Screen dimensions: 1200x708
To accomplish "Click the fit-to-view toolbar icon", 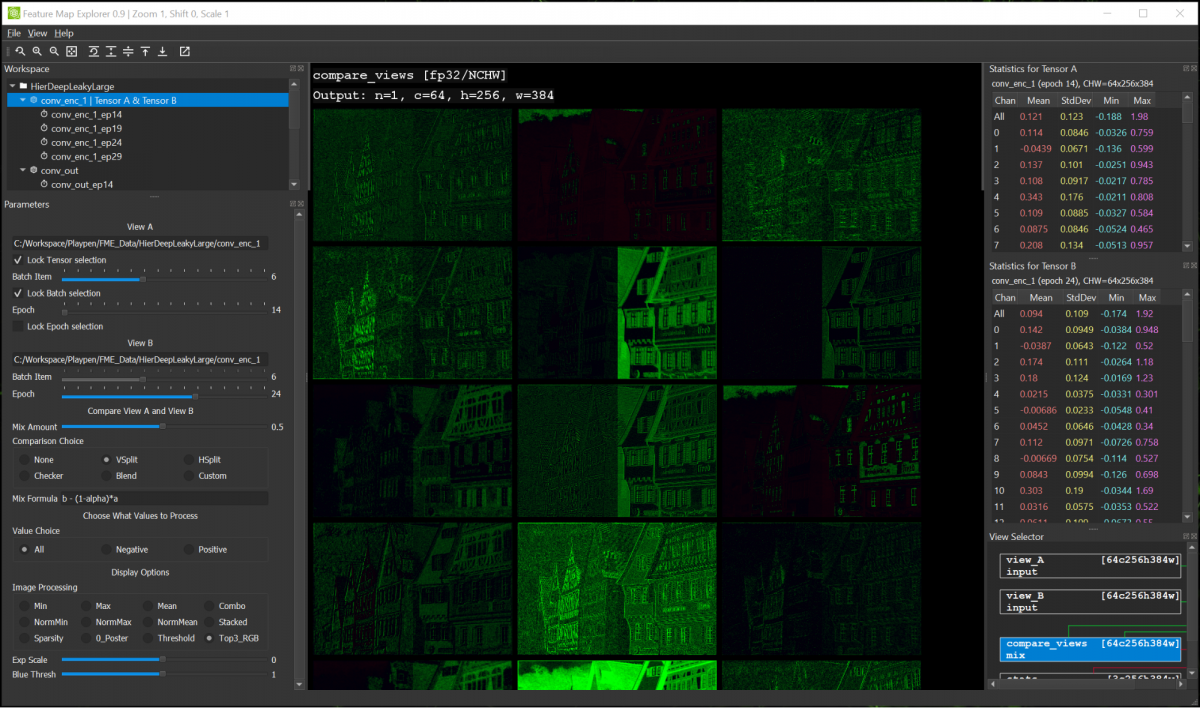I will pyautogui.click(x=71, y=51).
